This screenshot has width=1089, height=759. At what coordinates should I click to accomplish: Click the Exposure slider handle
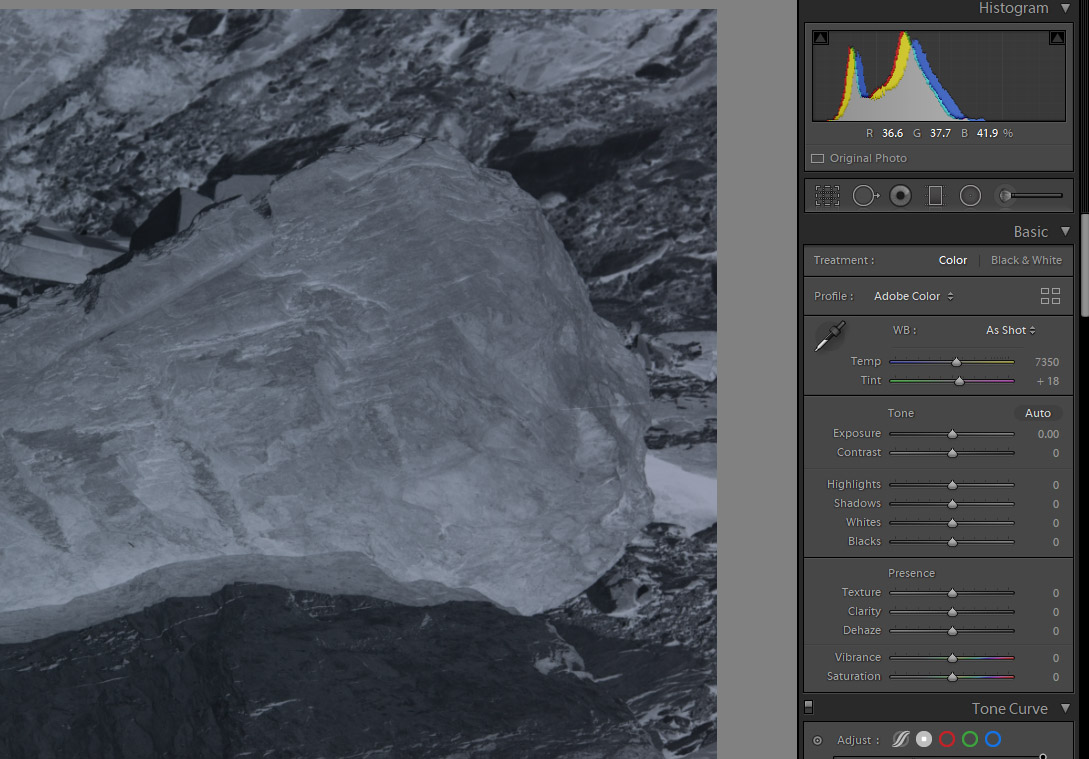click(x=952, y=434)
